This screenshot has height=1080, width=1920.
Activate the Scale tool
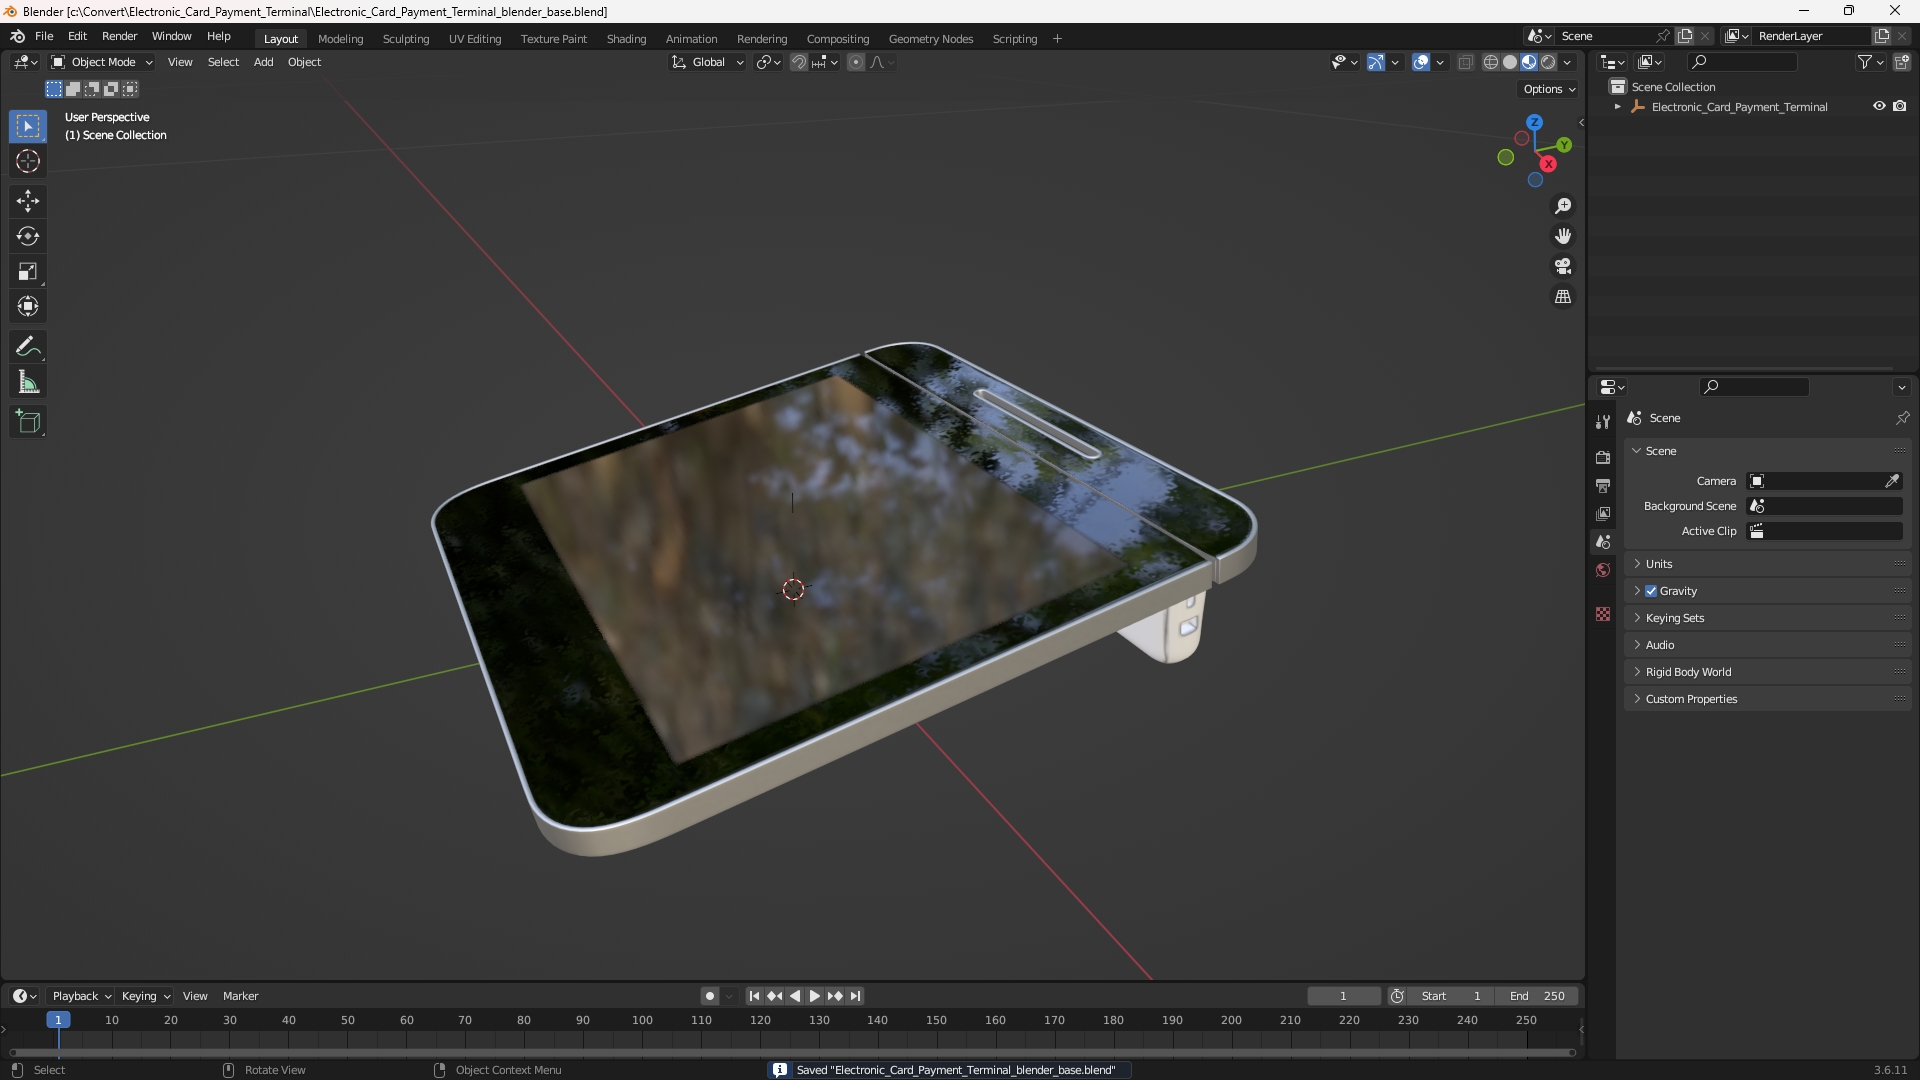pos(28,271)
